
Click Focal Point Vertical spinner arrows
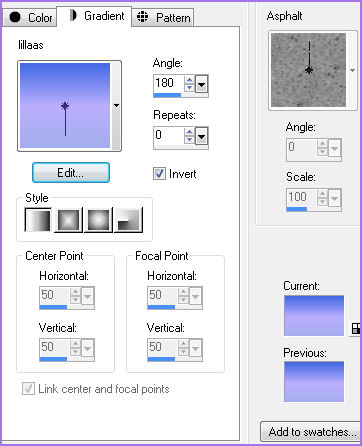(184, 348)
